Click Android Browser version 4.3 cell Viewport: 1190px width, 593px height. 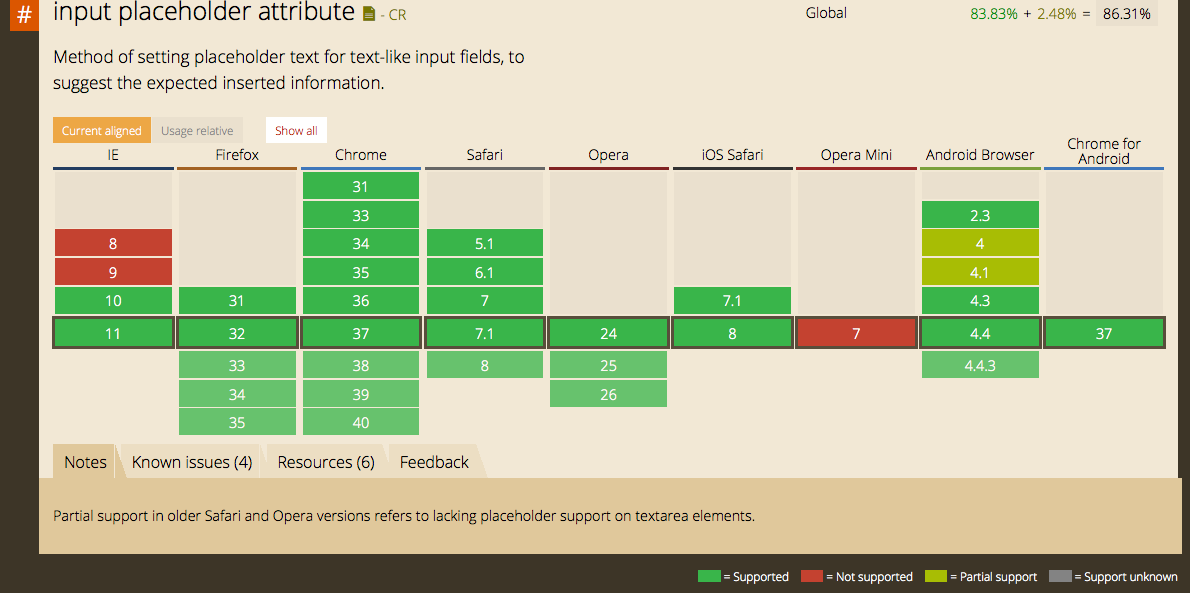point(980,301)
